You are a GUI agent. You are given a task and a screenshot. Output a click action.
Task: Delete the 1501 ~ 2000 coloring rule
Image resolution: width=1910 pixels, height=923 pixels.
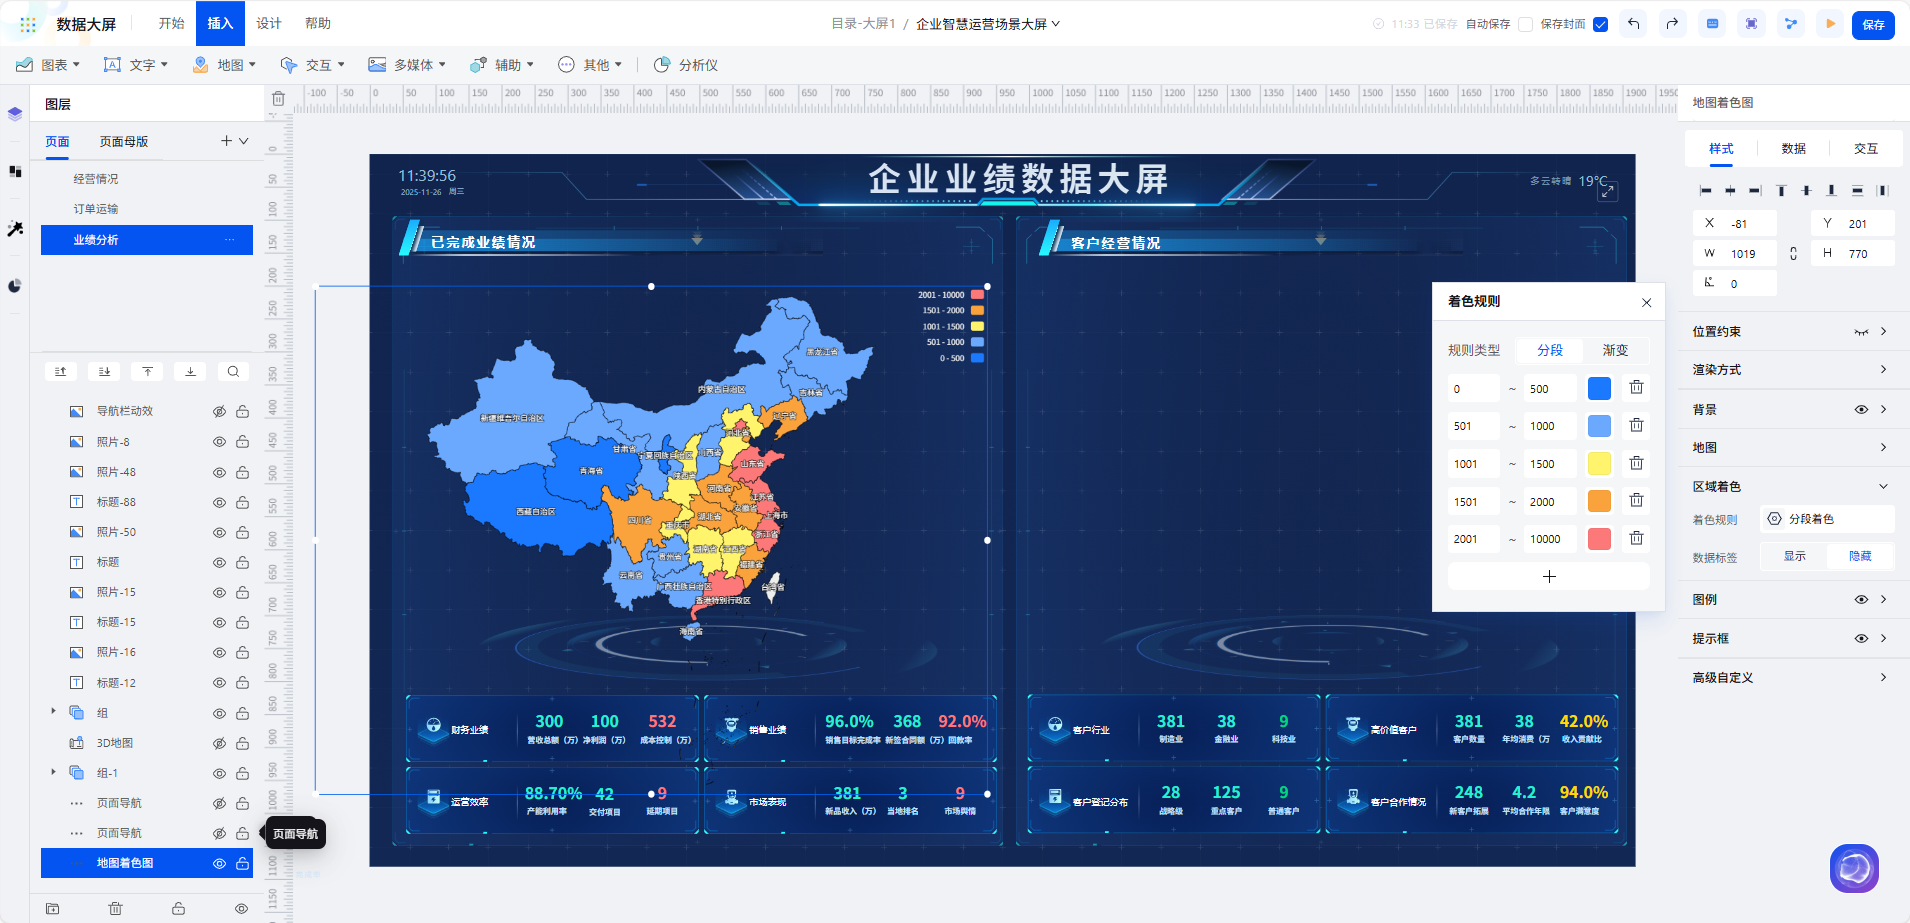(1636, 500)
